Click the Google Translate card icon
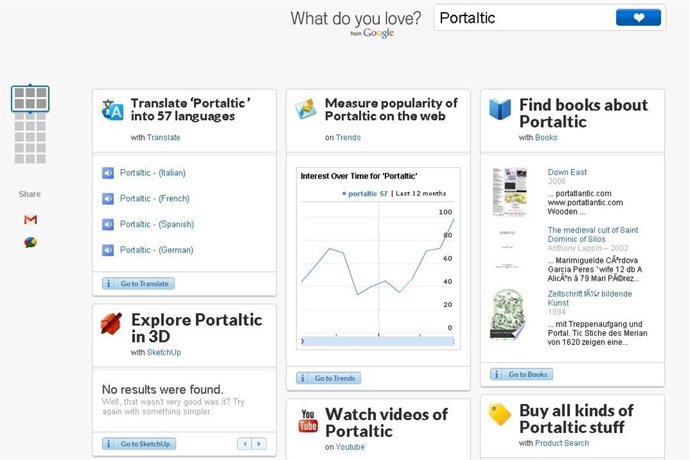Viewport: 690px width, 460px height. pyautogui.click(x=112, y=109)
